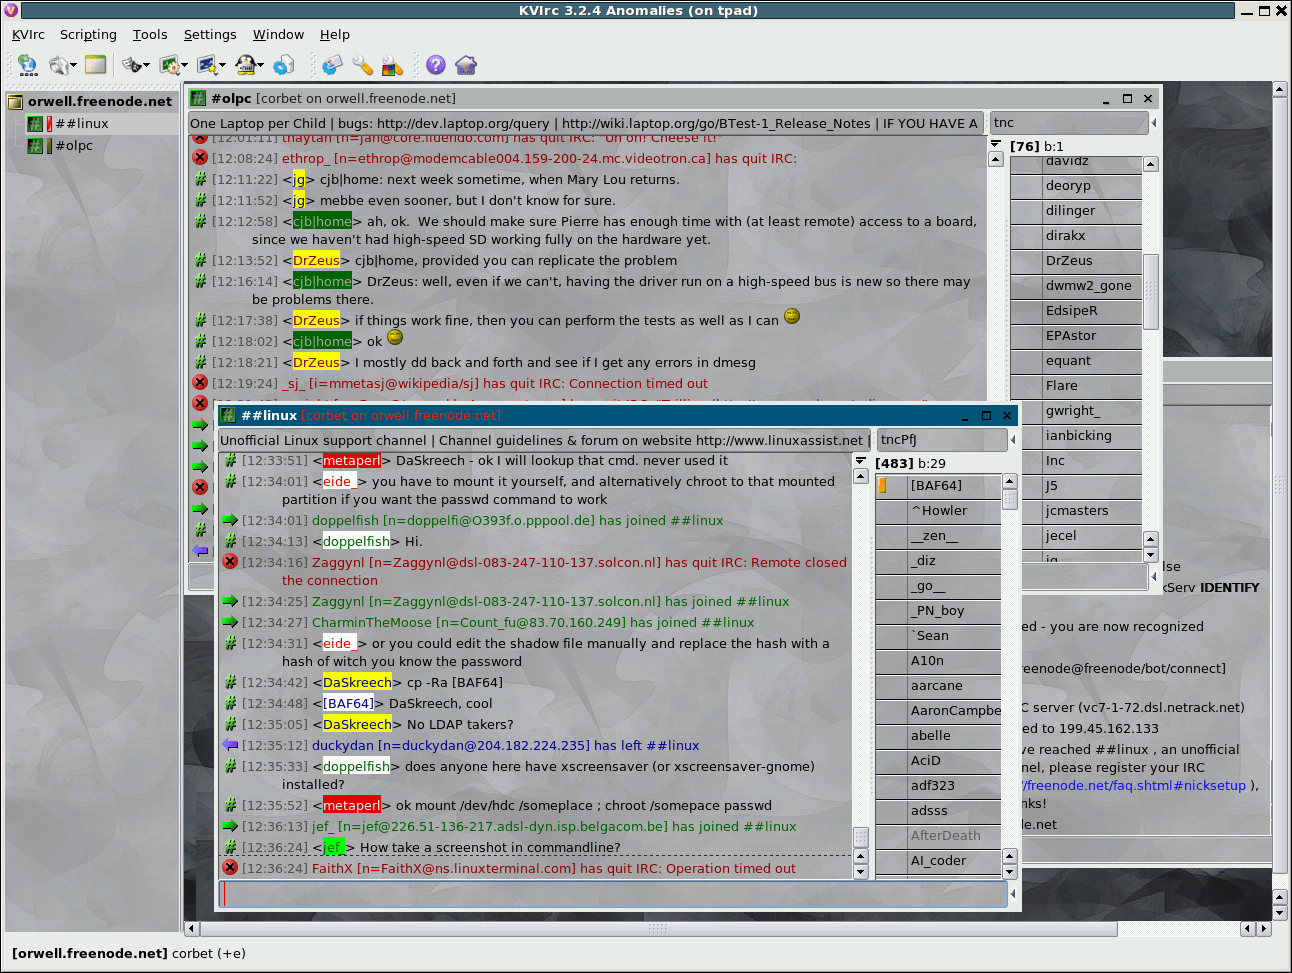Click the monitor-with-star icon in the toolbar
The height and width of the screenshot is (973, 1292).
point(207,65)
